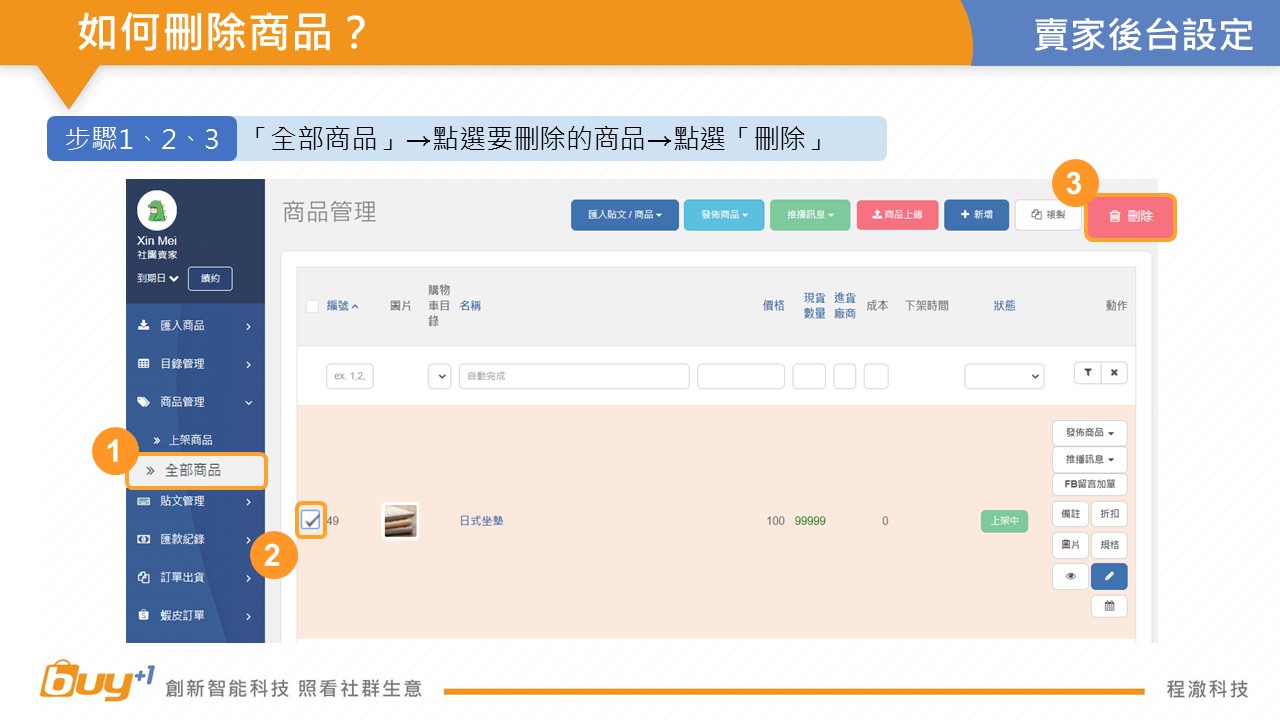This screenshot has height=720, width=1280.
Task: Uncheck the checkbox for product 49
Action: 311,520
